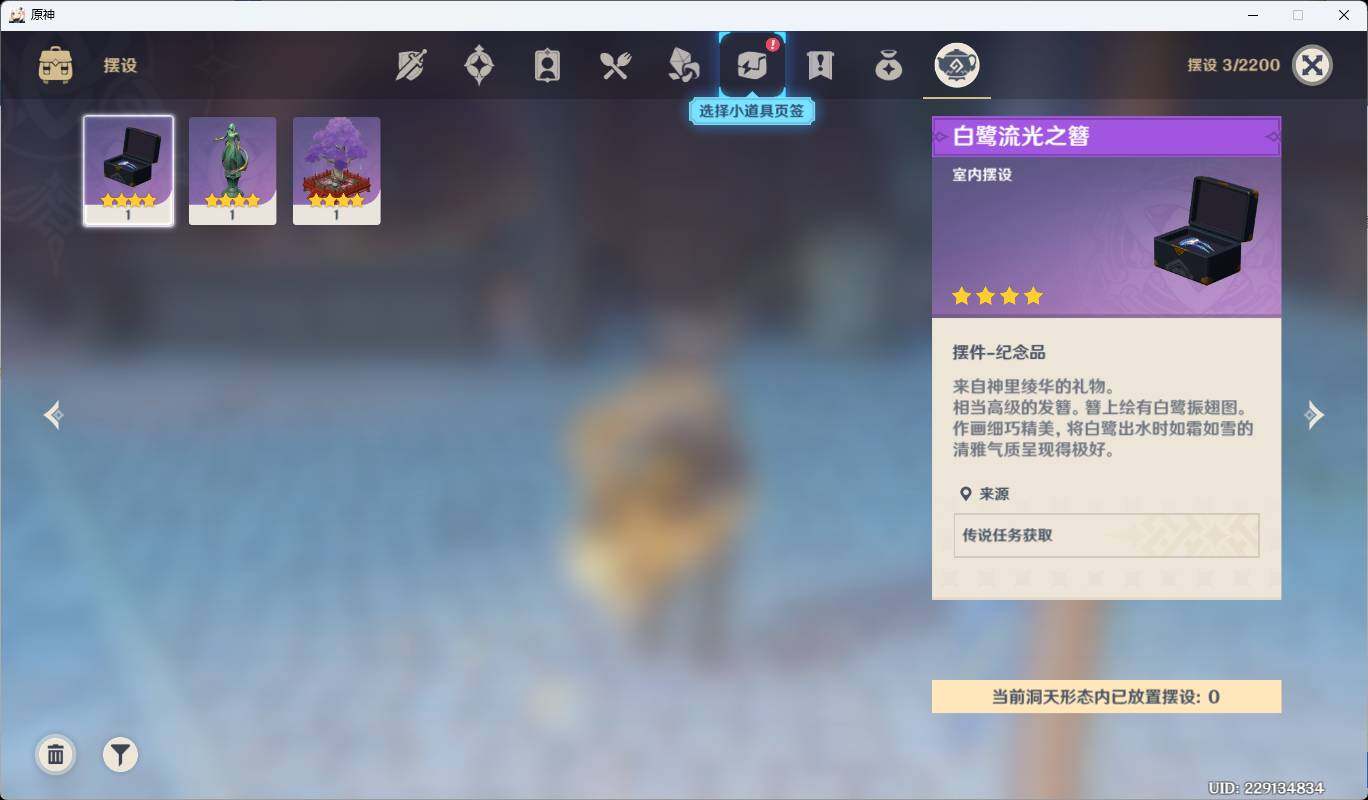Select the black hairpin box furnishing
Viewport: 1368px width, 800px height.
click(128, 170)
